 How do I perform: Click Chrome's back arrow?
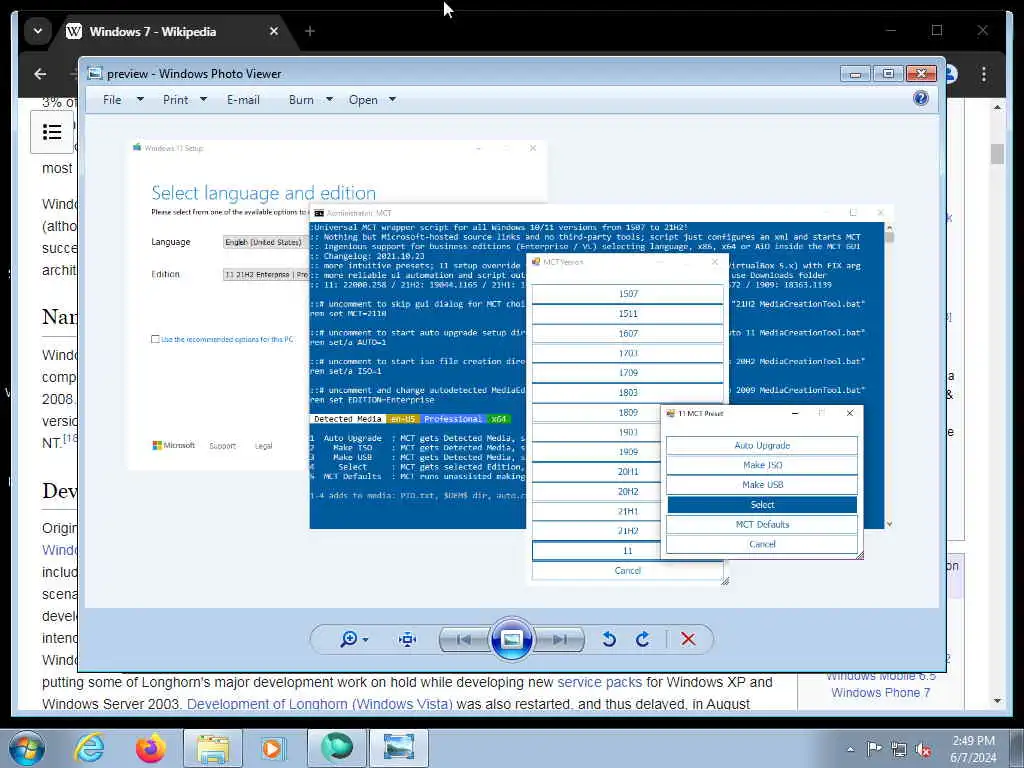point(40,74)
